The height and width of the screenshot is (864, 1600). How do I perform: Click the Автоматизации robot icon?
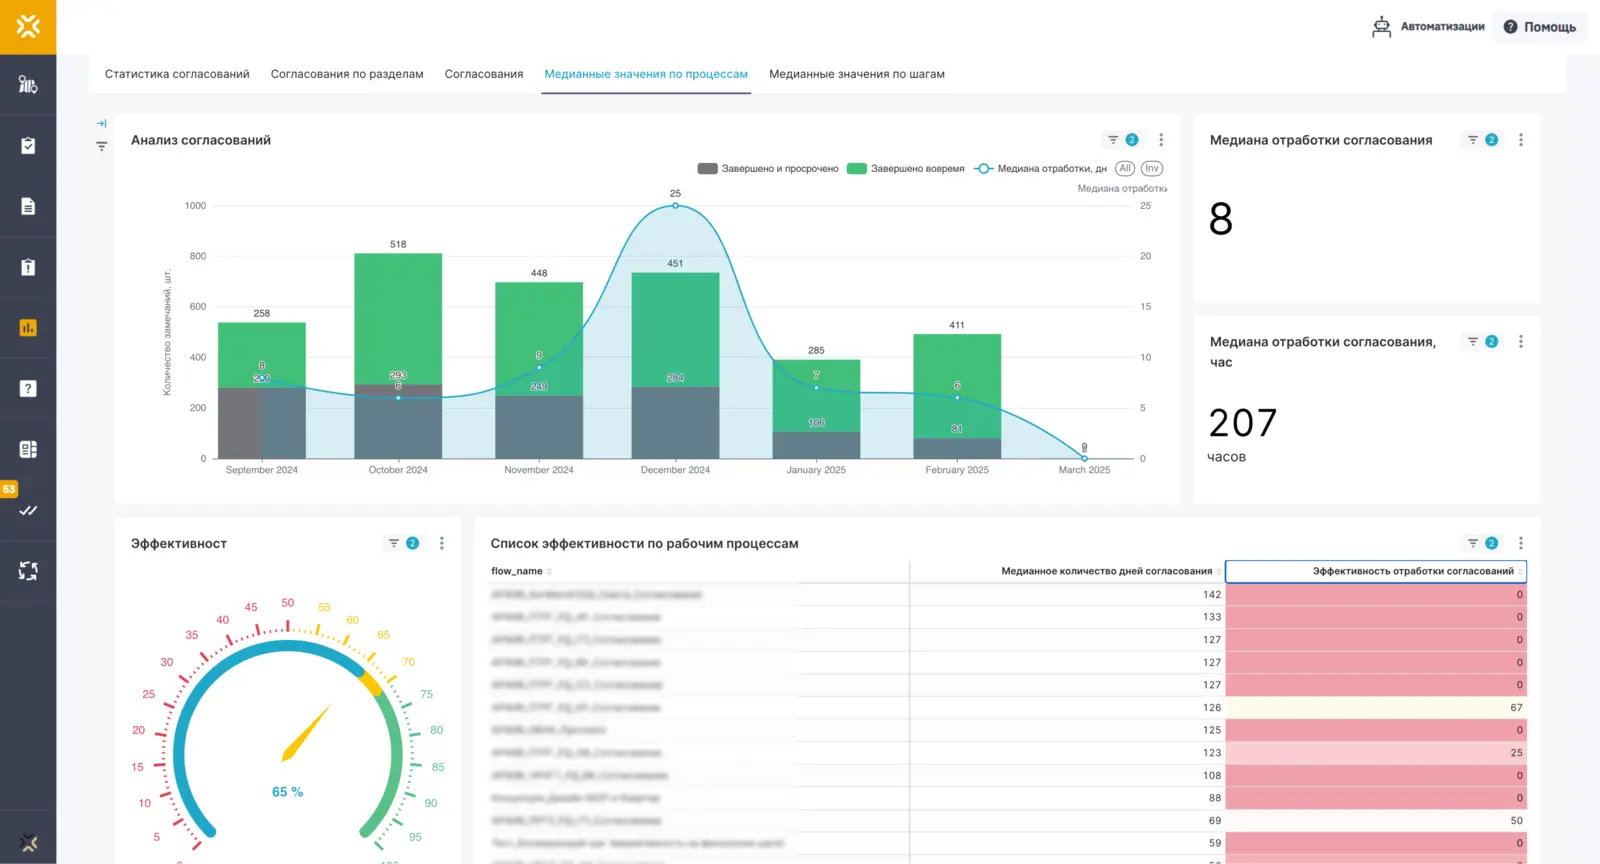pos(1381,27)
